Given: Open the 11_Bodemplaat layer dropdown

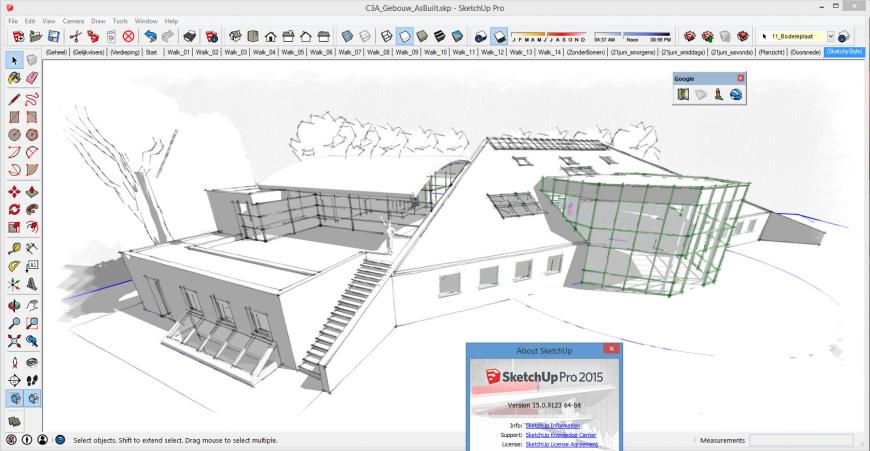Looking at the screenshot, I should click(831, 37).
